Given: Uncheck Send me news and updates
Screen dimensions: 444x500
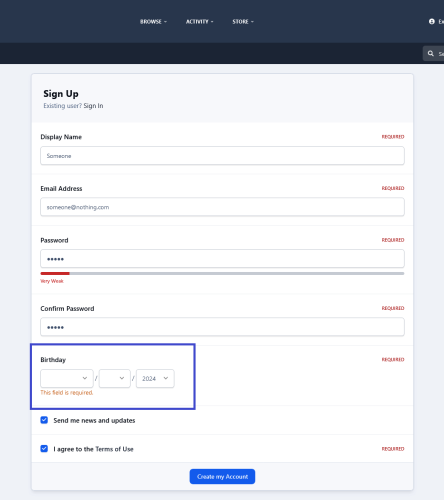Looking at the screenshot, I should 44,420.
